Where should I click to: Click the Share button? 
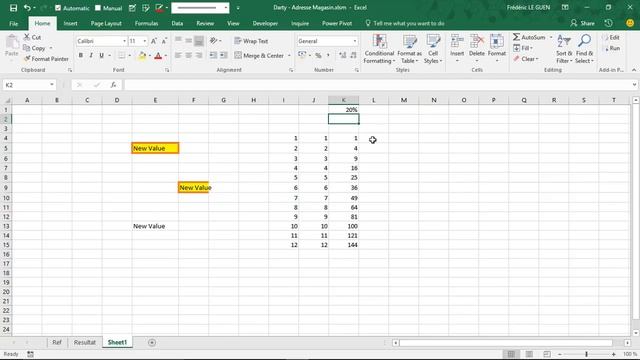point(582,23)
